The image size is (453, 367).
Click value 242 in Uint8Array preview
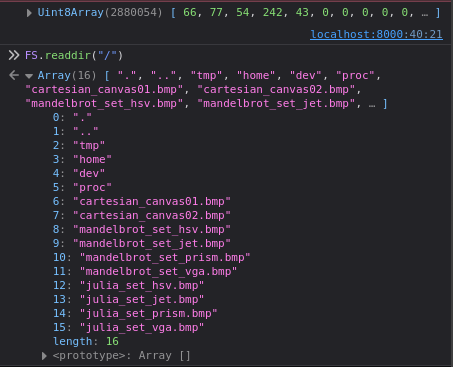pyautogui.click(x=273, y=13)
